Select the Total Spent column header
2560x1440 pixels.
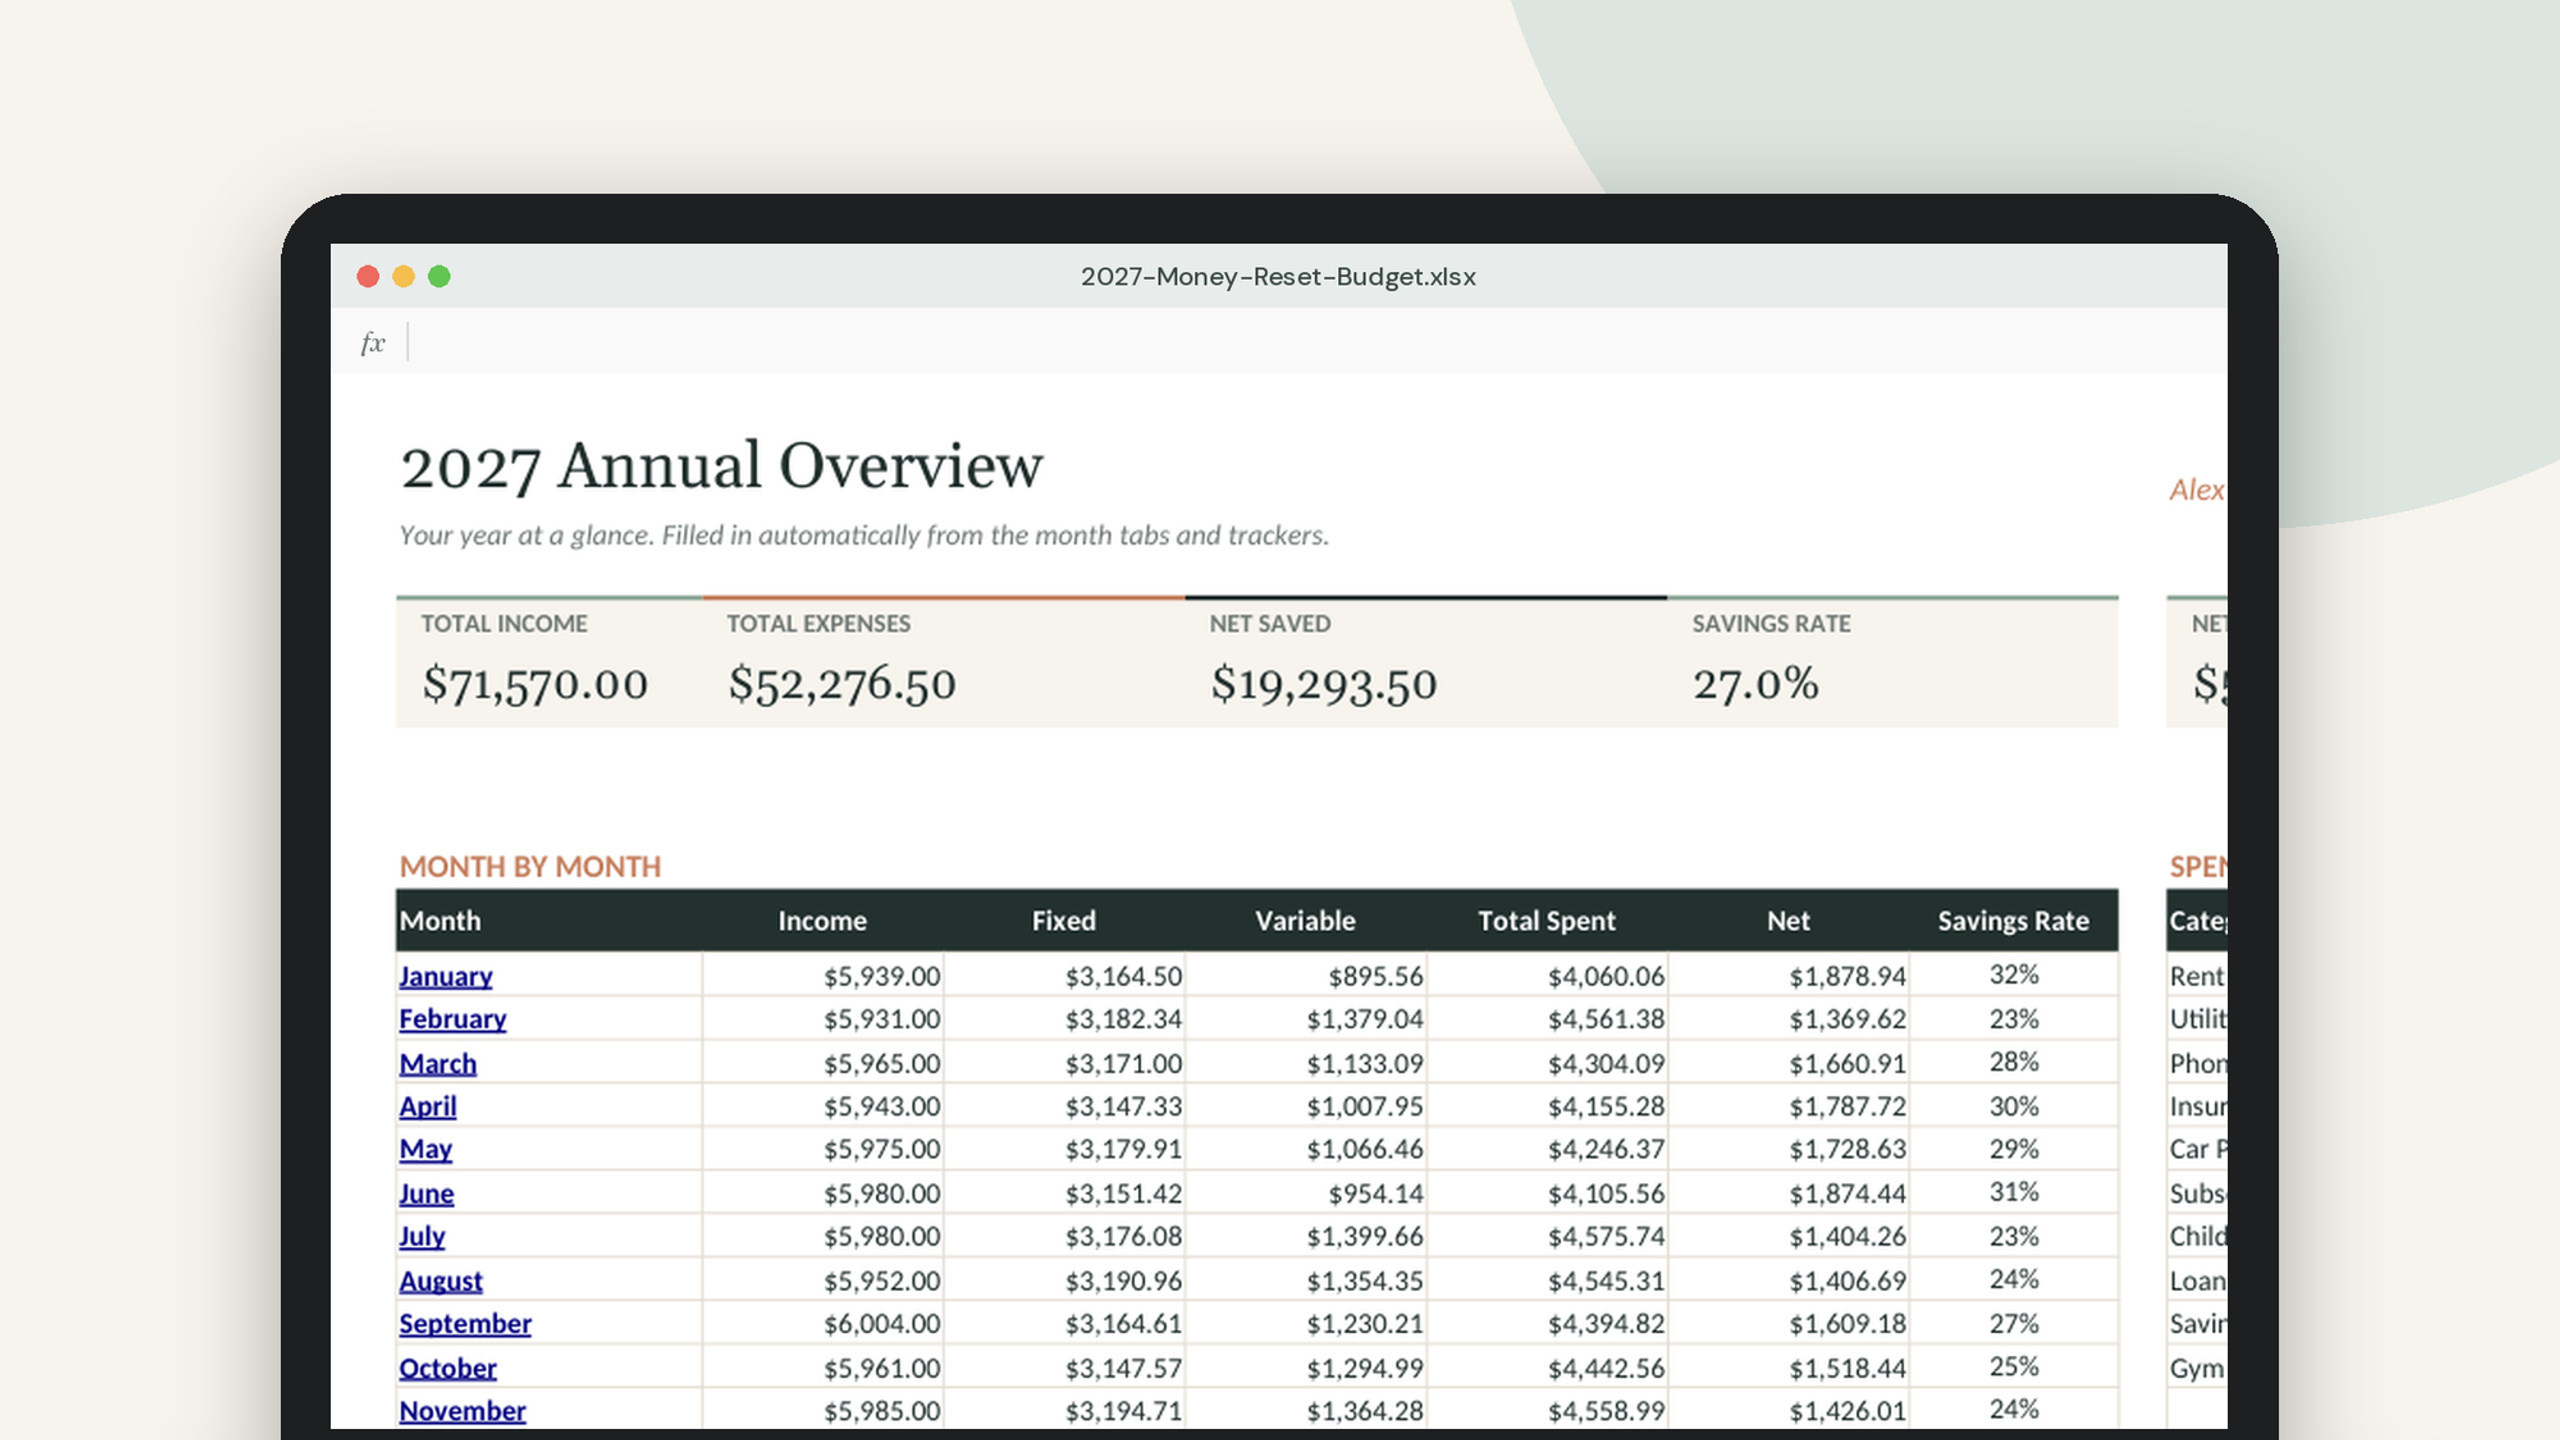tap(1546, 920)
